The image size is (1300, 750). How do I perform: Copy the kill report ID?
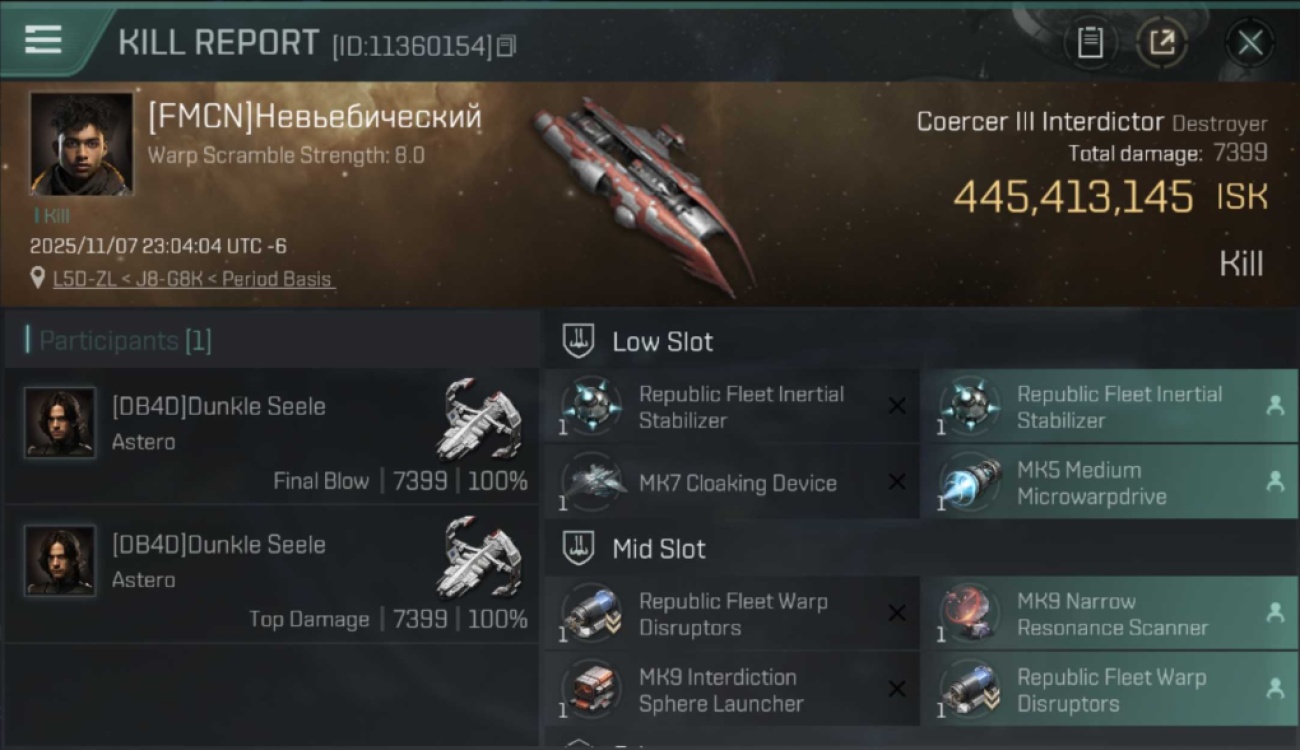coord(506,46)
